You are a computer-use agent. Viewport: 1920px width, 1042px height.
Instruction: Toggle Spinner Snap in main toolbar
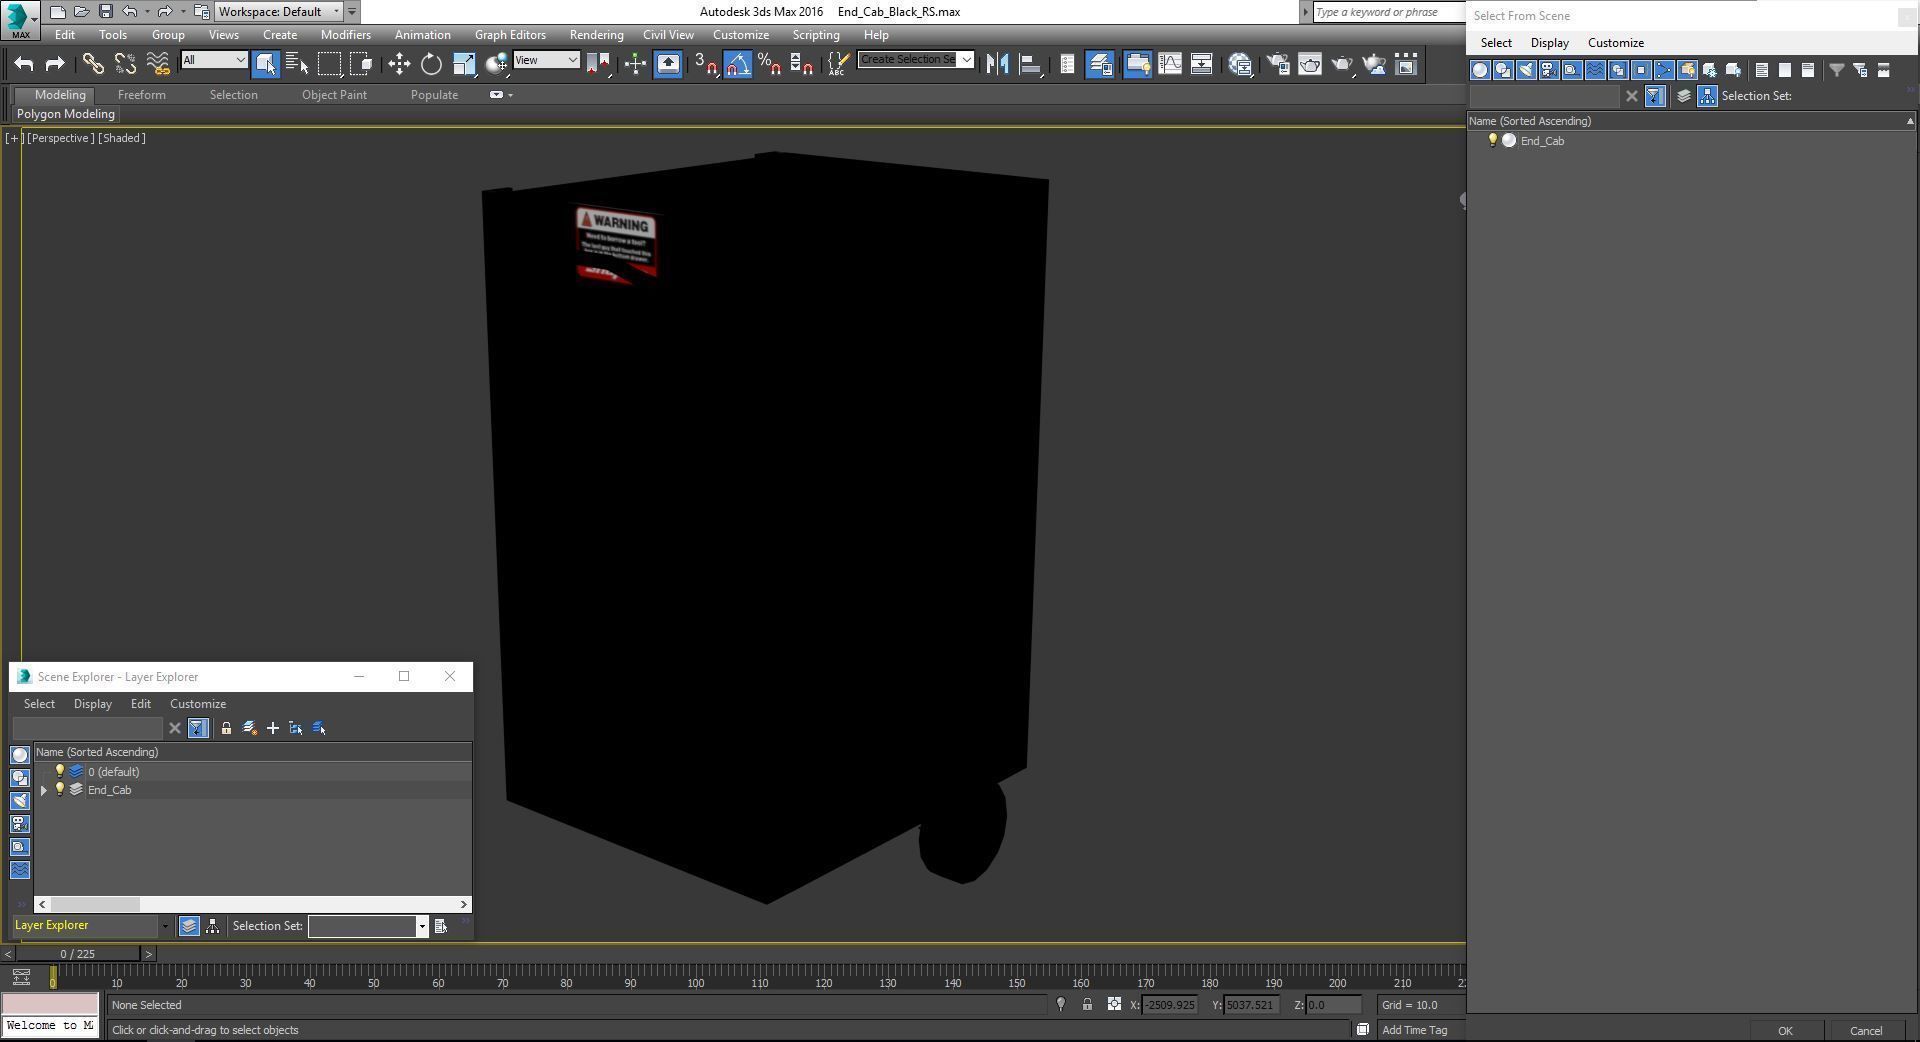click(x=802, y=64)
